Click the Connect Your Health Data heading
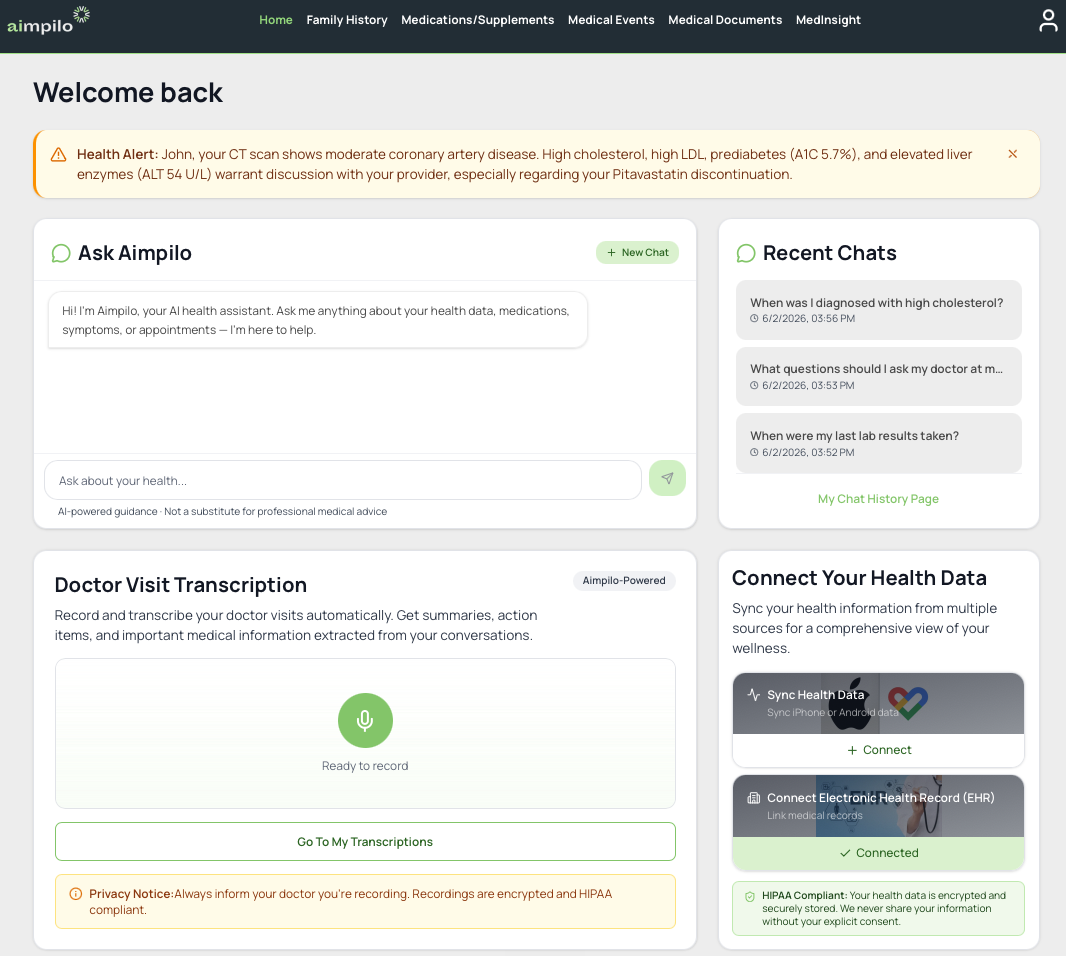 pos(859,578)
